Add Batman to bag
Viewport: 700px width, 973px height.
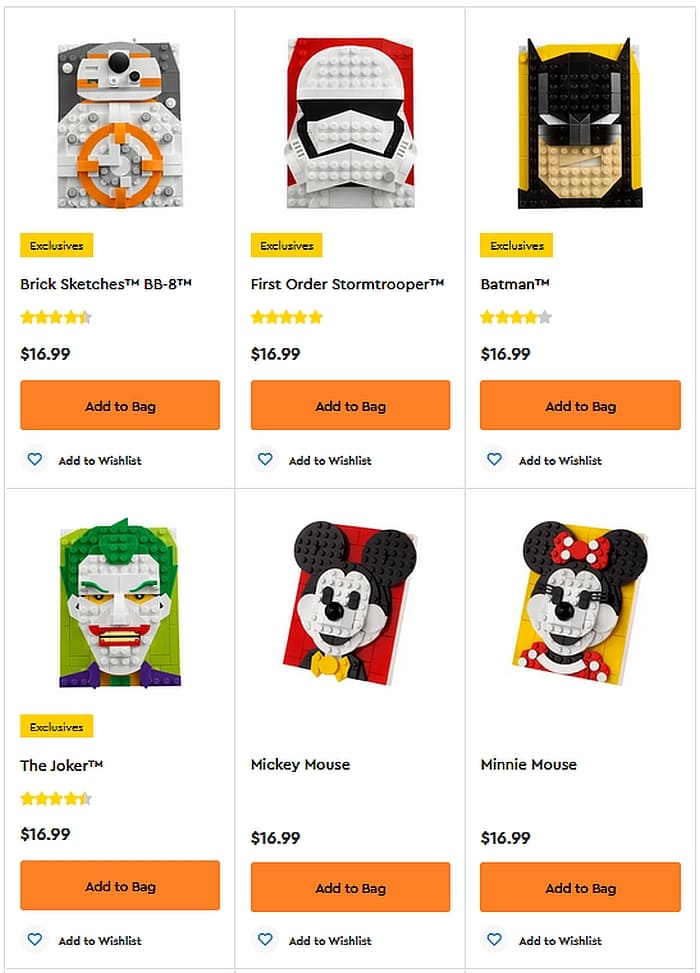tap(580, 406)
